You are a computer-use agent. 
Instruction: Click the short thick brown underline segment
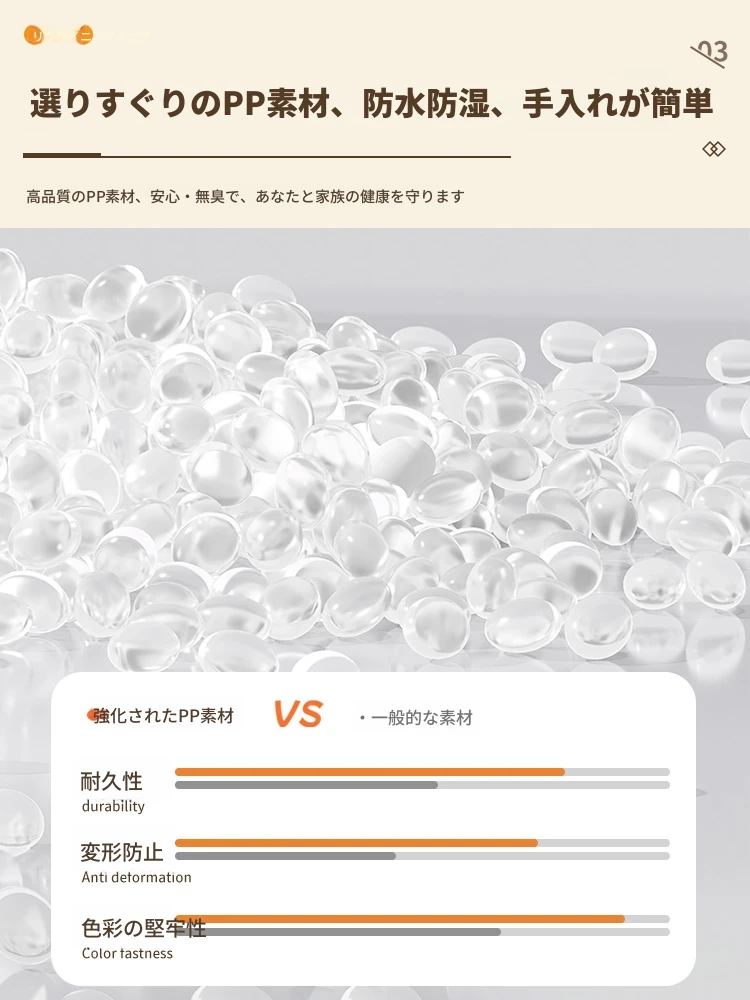pos(62,154)
